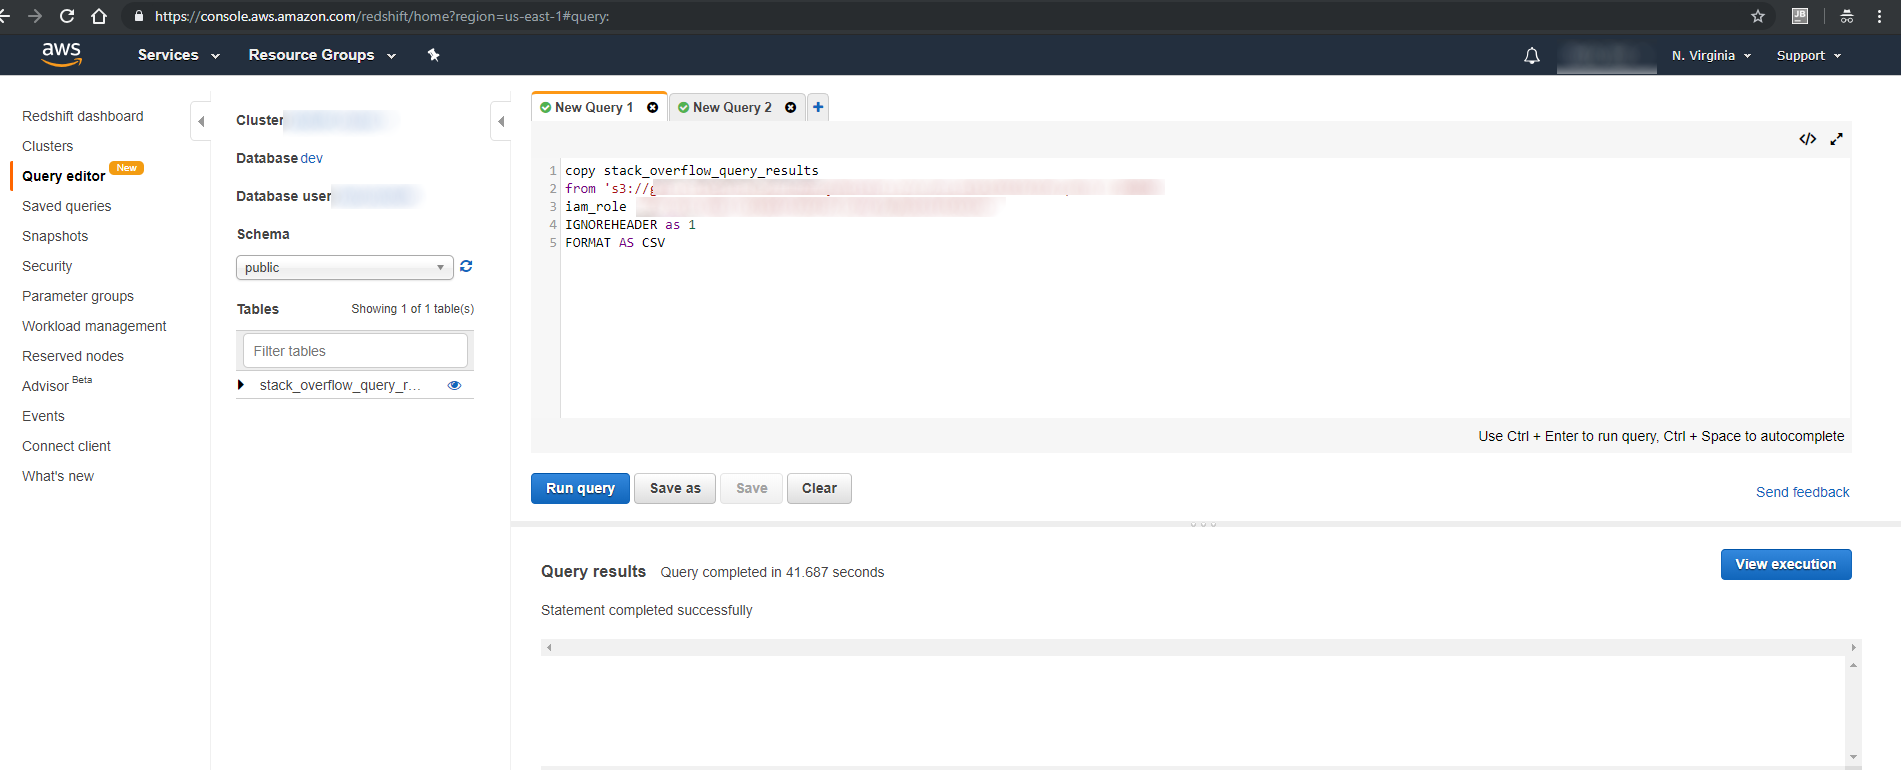Click the Run query button
1901x770 pixels.
pyautogui.click(x=580, y=488)
